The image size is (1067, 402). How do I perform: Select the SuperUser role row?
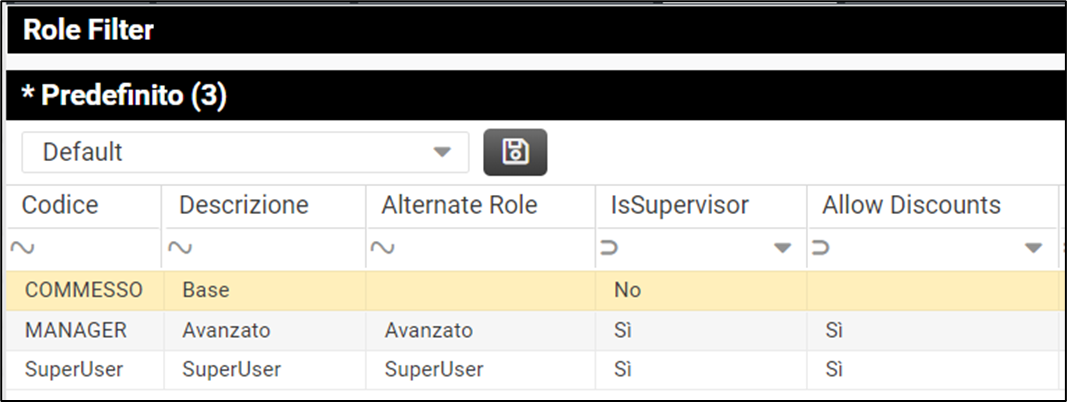click(x=74, y=369)
